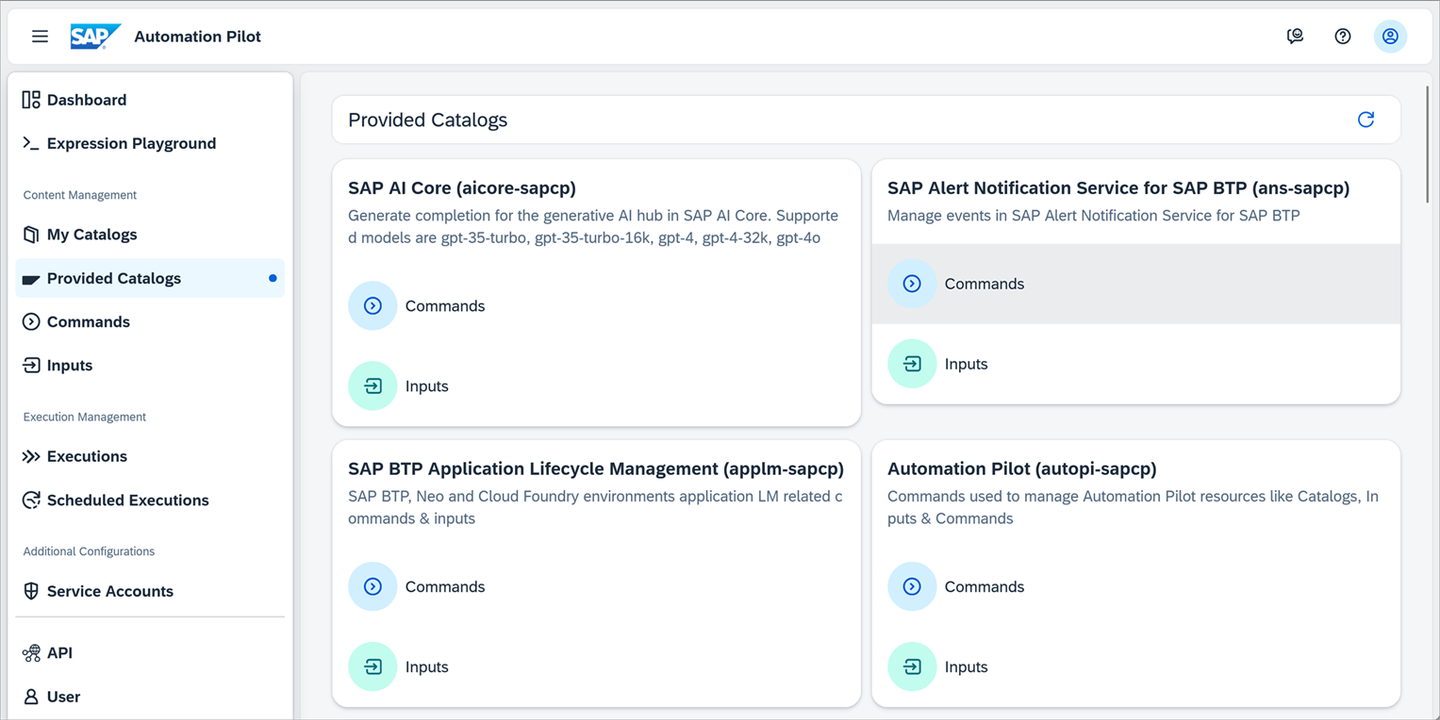This screenshot has height=720, width=1440.
Task: Open Scheduled Executions
Action: (x=150, y=500)
